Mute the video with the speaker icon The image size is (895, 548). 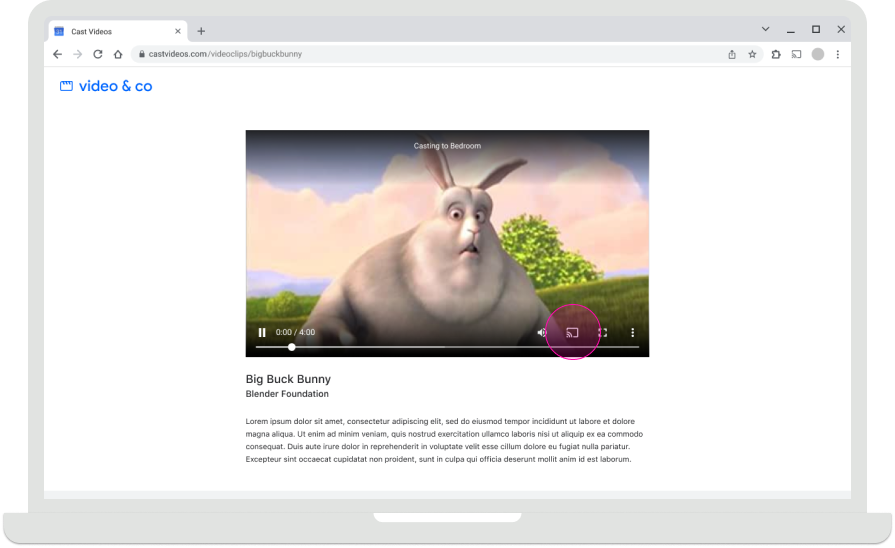pyautogui.click(x=542, y=332)
